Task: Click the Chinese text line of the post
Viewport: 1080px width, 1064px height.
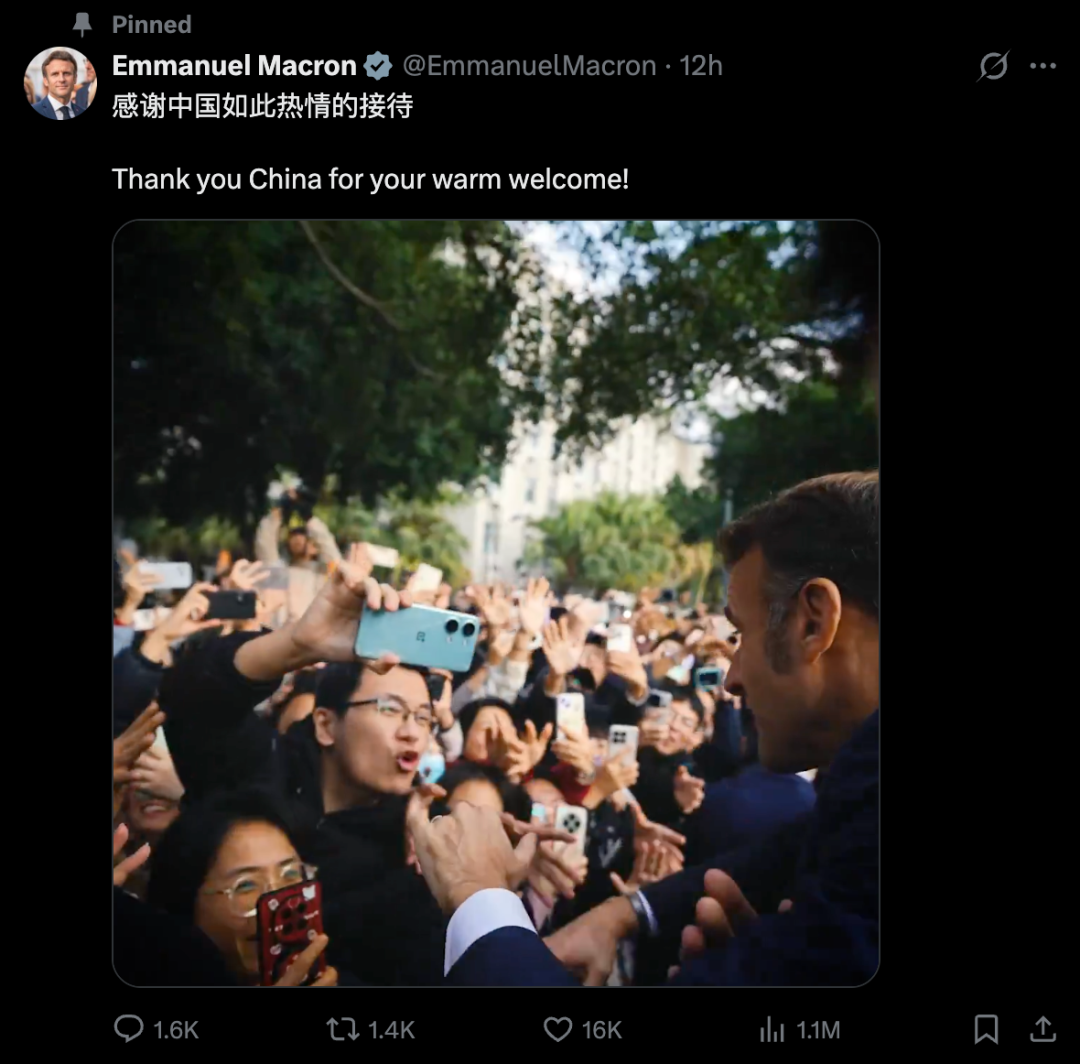Action: (262, 106)
